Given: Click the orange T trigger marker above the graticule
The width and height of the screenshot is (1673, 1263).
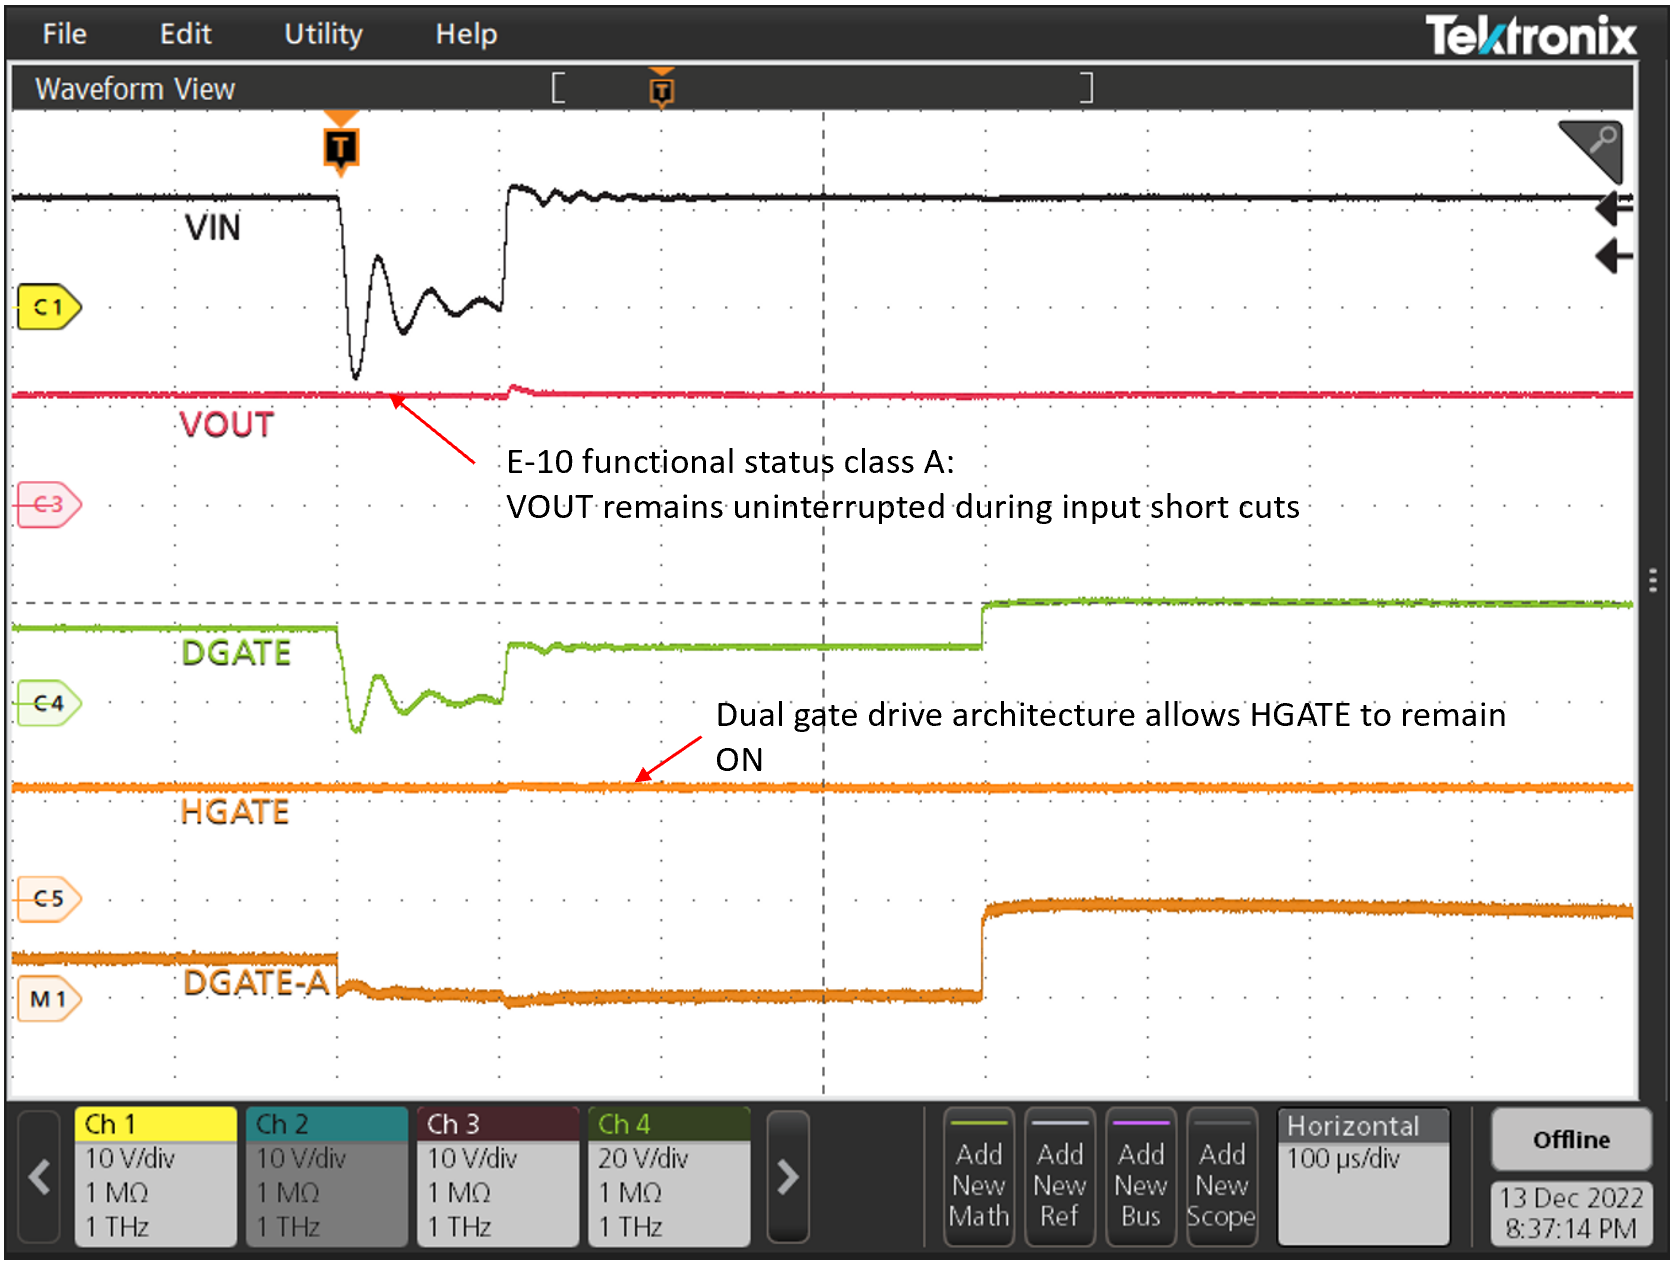Looking at the screenshot, I should point(341,146).
